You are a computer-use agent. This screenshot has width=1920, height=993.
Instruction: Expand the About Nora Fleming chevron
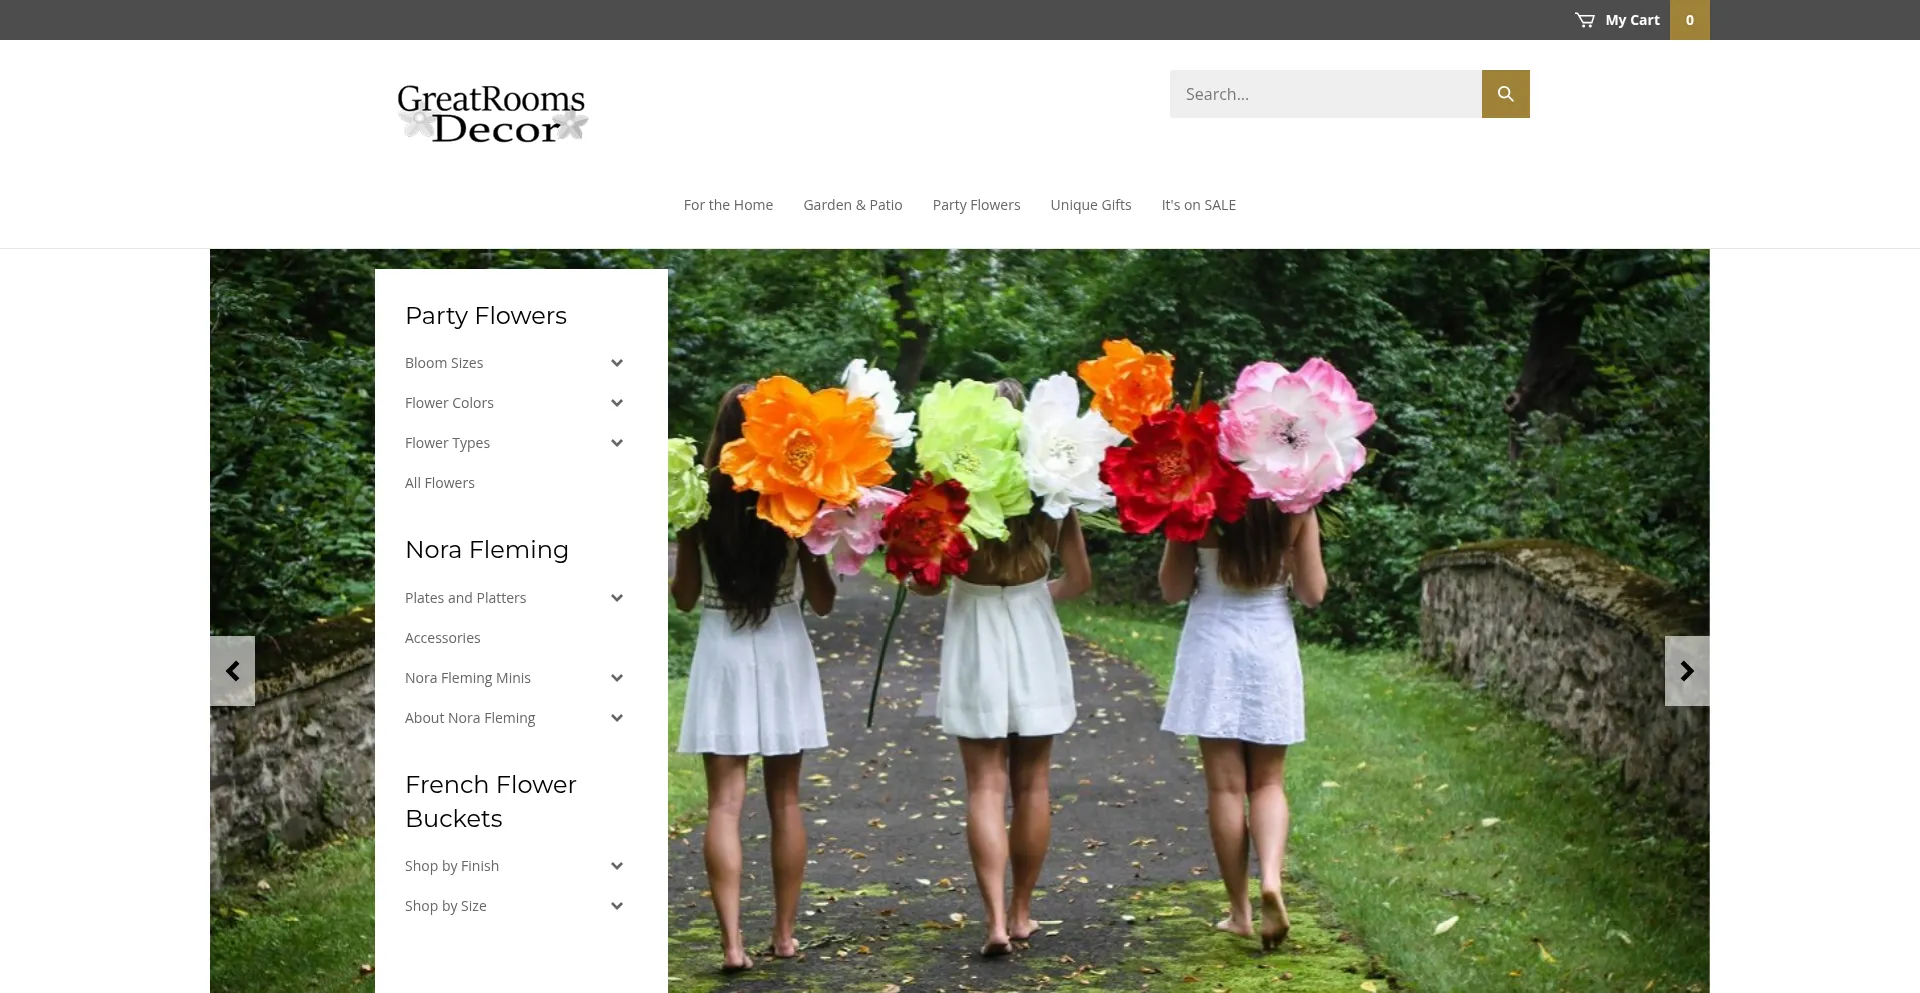click(x=617, y=718)
